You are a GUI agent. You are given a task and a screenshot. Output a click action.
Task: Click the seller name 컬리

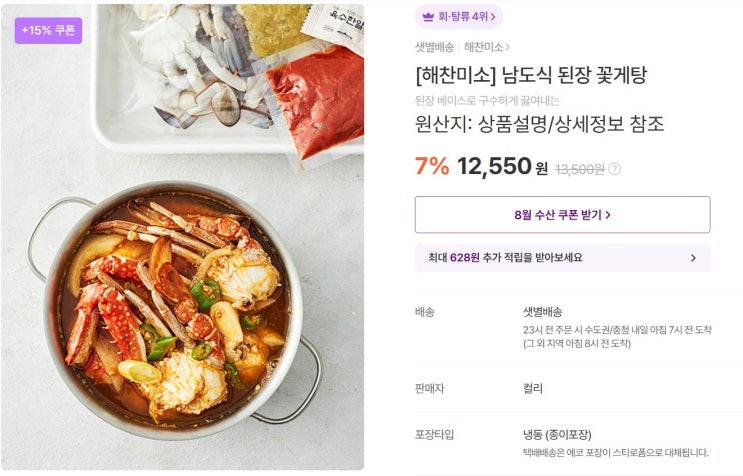click(533, 388)
